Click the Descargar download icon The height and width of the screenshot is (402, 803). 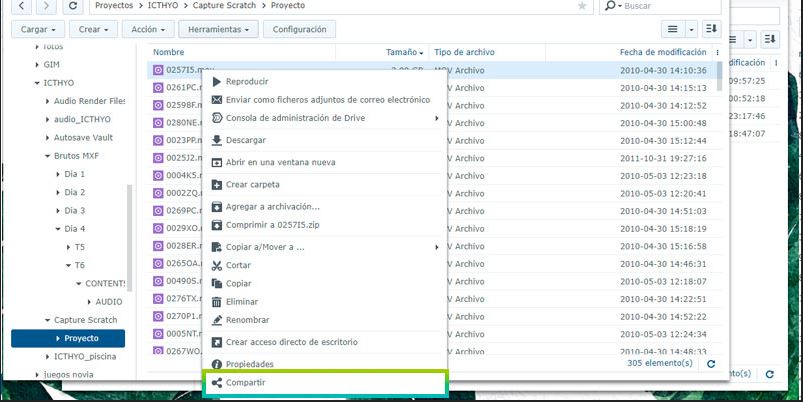217,140
